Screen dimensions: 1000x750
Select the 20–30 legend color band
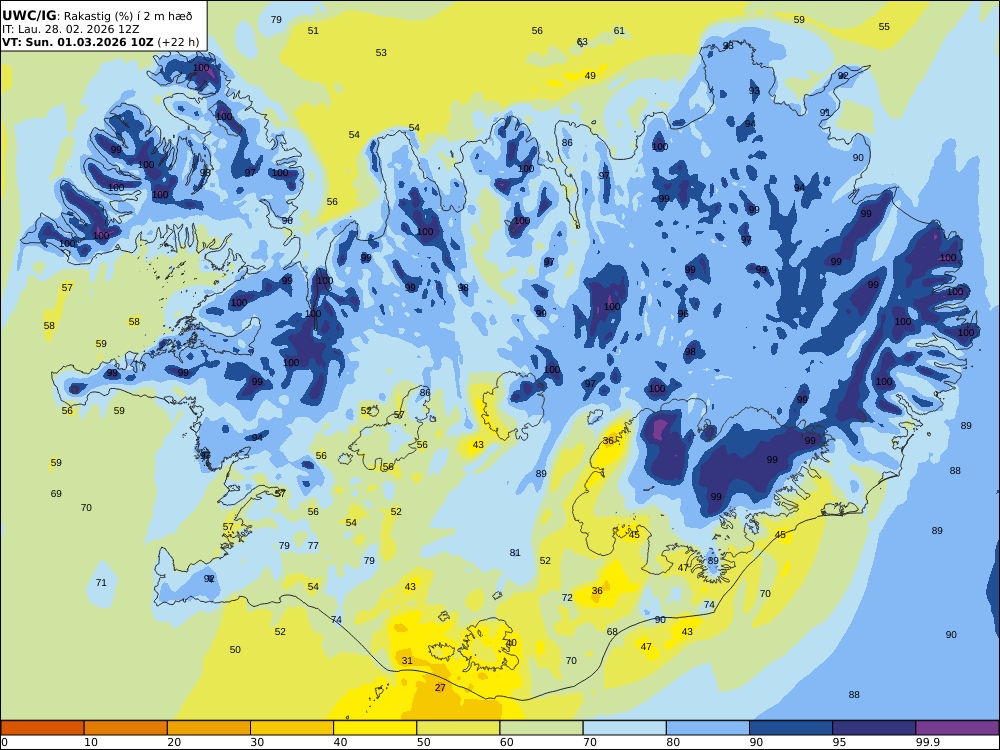pos(209,728)
